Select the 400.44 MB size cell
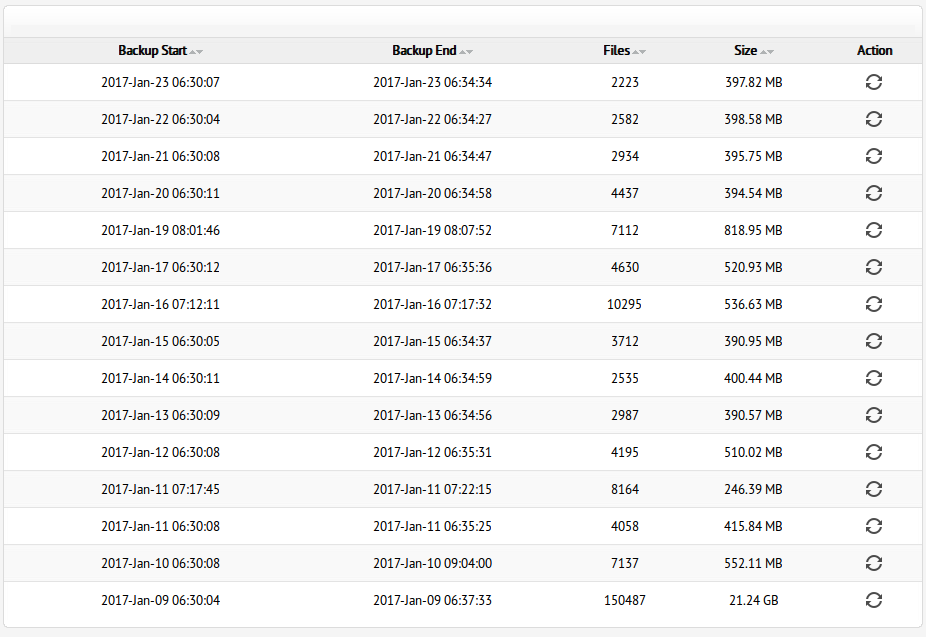 pos(754,378)
